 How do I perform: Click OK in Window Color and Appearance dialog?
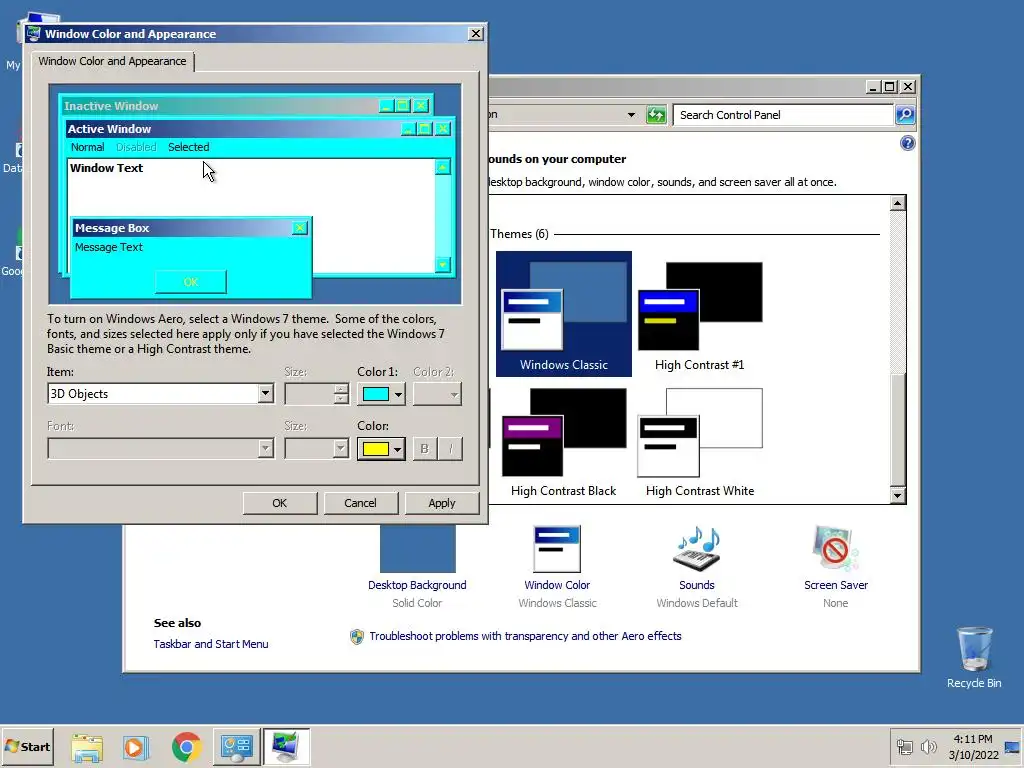[x=280, y=503]
